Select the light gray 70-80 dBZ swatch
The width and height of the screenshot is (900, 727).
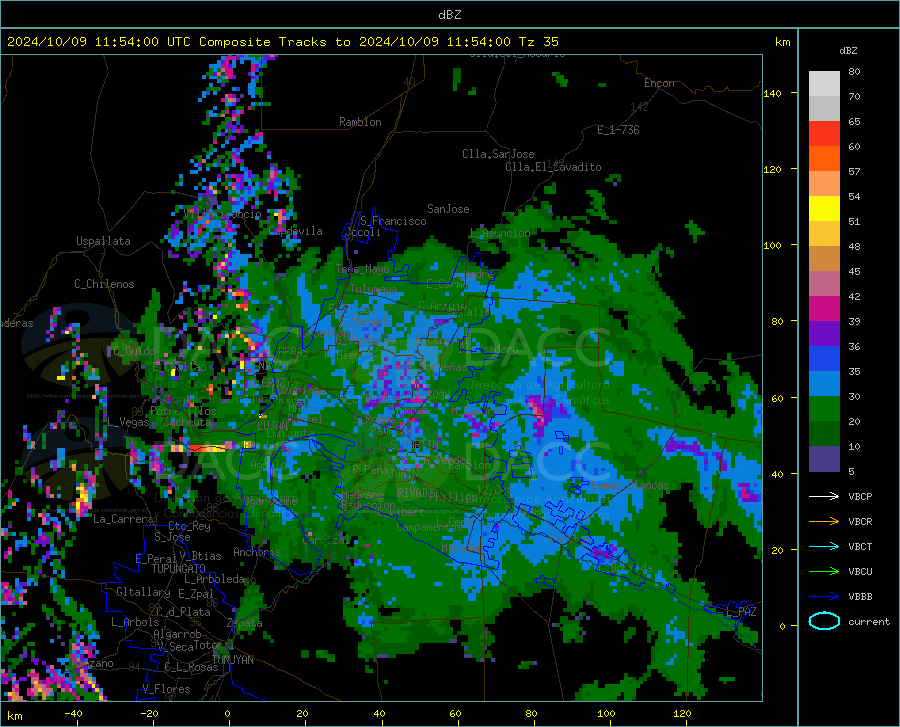pyautogui.click(x=824, y=84)
